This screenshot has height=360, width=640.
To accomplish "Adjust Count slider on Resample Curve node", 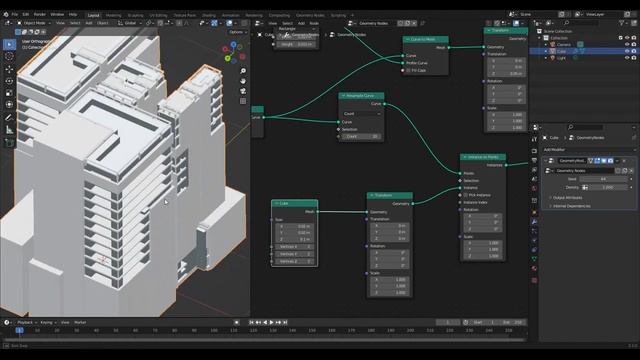I will pos(362,136).
